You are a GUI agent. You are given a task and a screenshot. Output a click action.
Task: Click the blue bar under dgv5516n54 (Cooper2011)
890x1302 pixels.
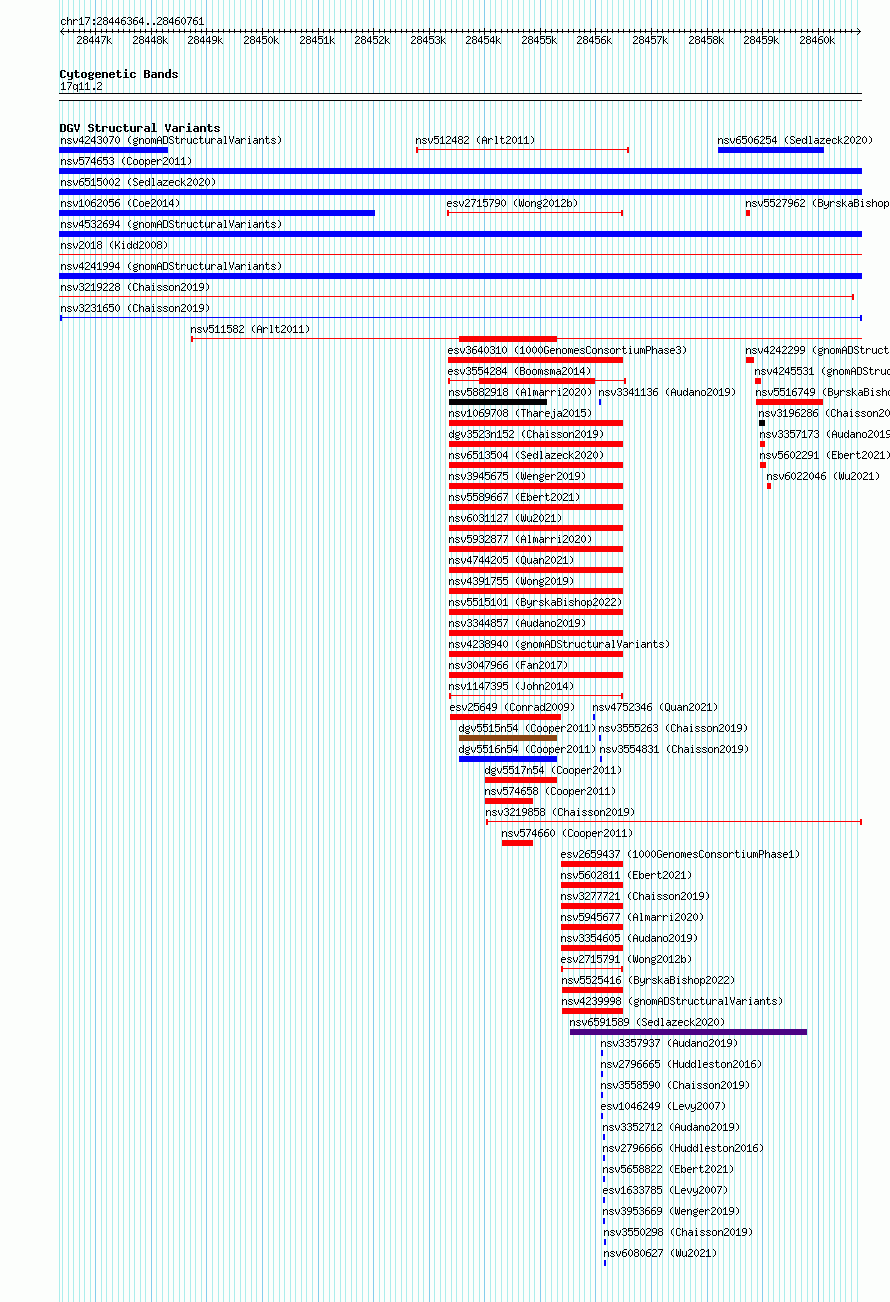(508, 759)
